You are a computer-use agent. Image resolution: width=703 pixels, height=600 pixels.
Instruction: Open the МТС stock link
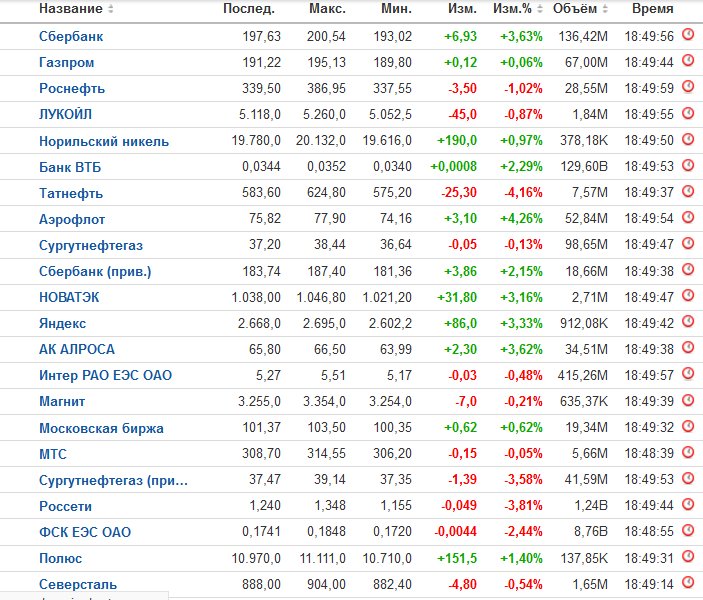(x=52, y=454)
